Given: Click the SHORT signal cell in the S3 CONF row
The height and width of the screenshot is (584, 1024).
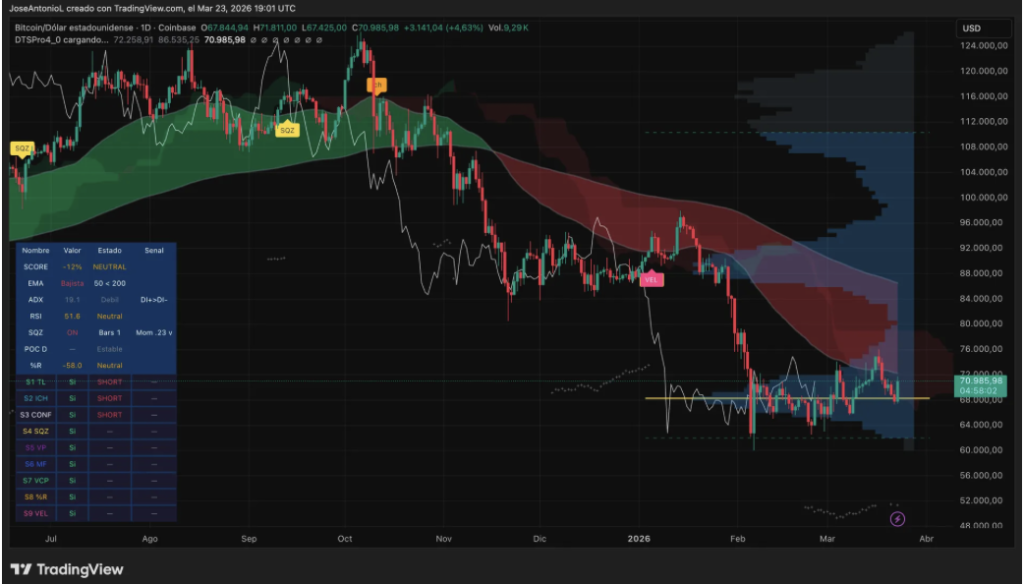Looking at the screenshot, I should [x=110, y=415].
